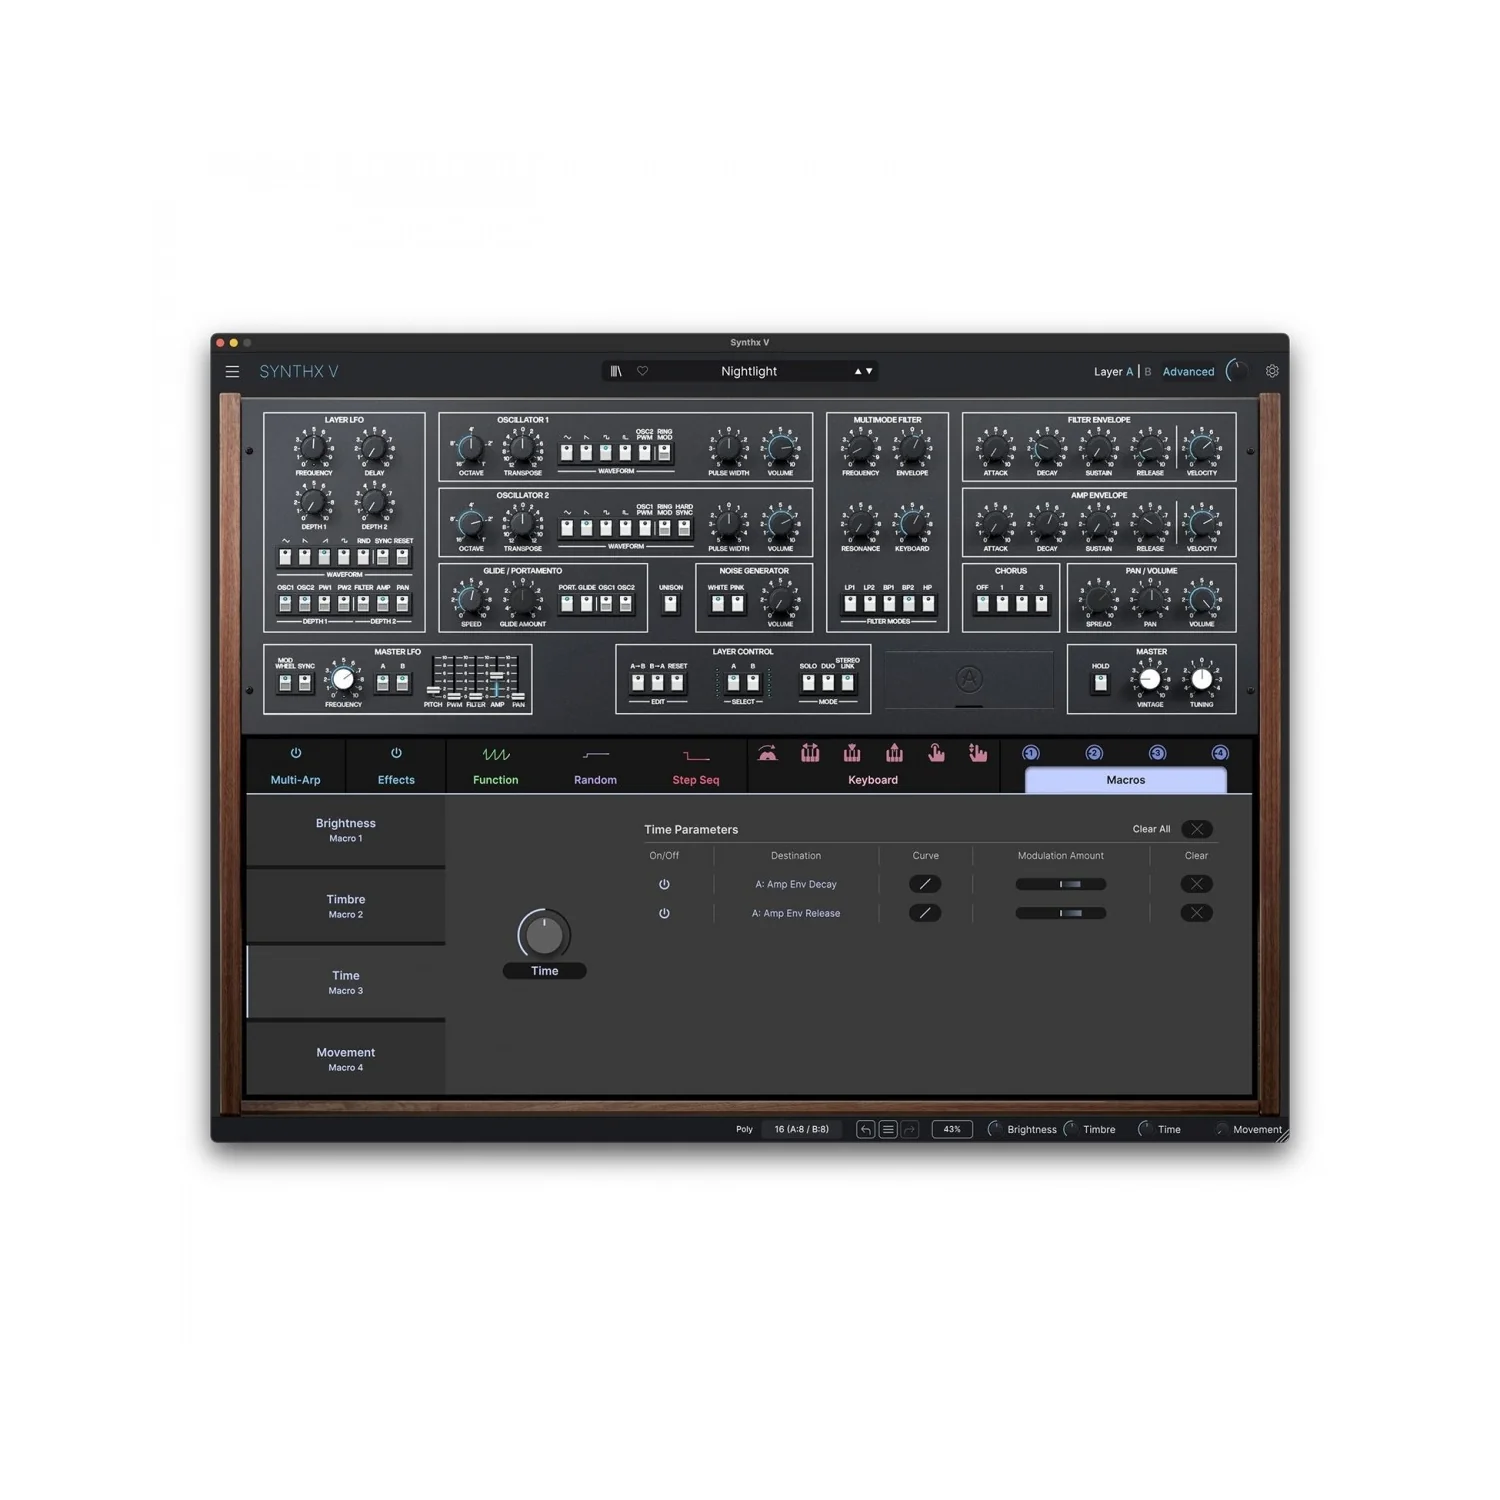Screen dimensions: 1500x1500
Task: Select the Brightness Macro 1 entry
Action: pos(346,830)
